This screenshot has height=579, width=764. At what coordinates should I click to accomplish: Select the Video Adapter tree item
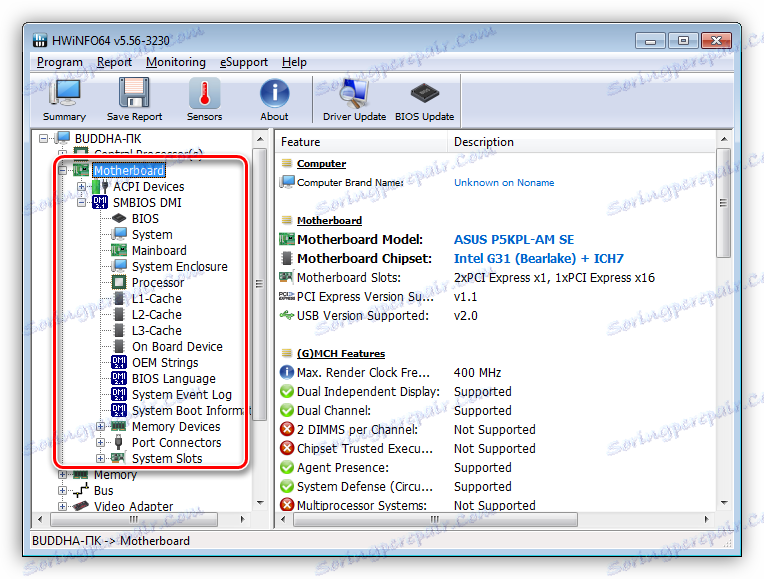[x=133, y=506]
